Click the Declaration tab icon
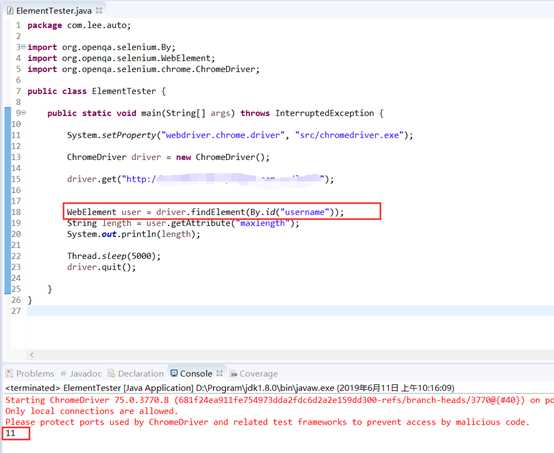The width and height of the screenshot is (554, 453). pyautogui.click(x=111, y=373)
